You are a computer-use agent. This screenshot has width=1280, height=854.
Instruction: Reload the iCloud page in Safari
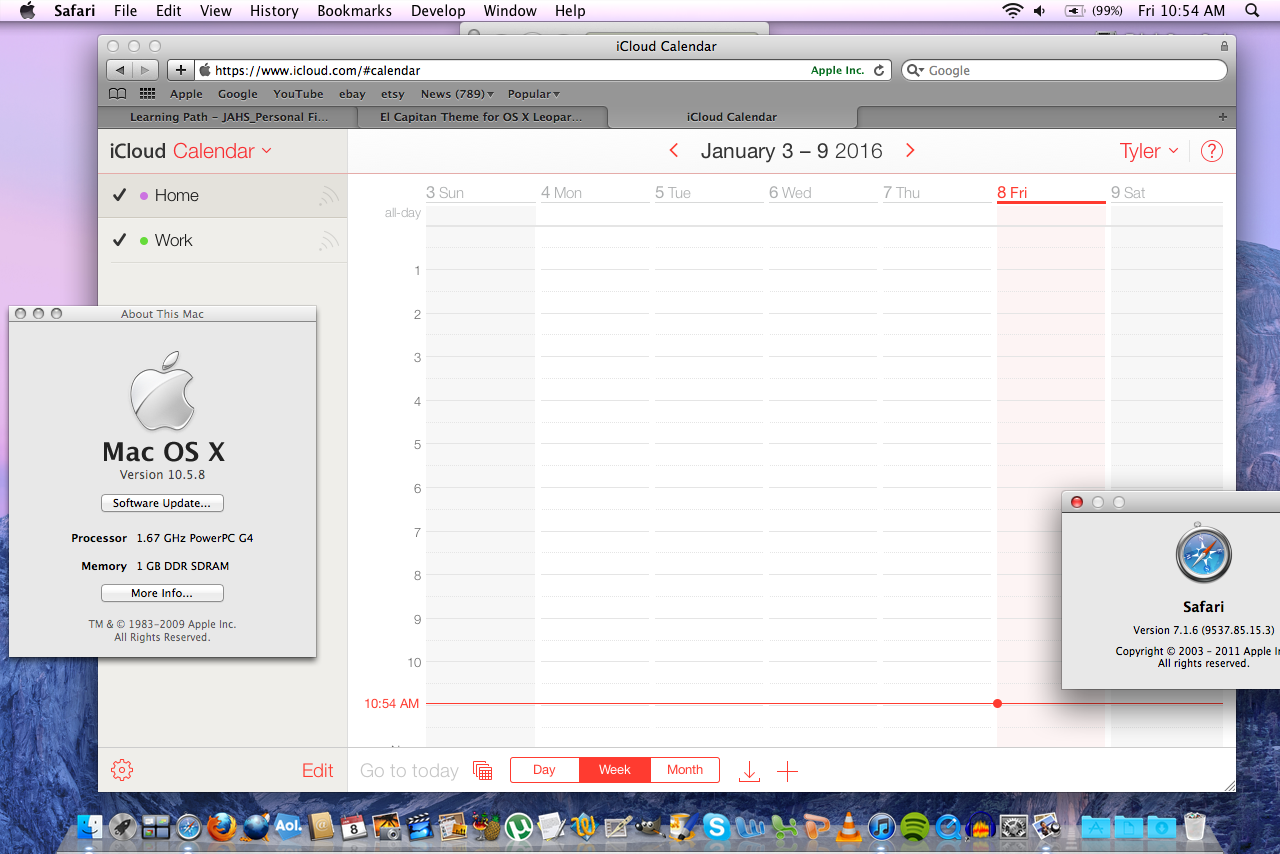tap(879, 71)
